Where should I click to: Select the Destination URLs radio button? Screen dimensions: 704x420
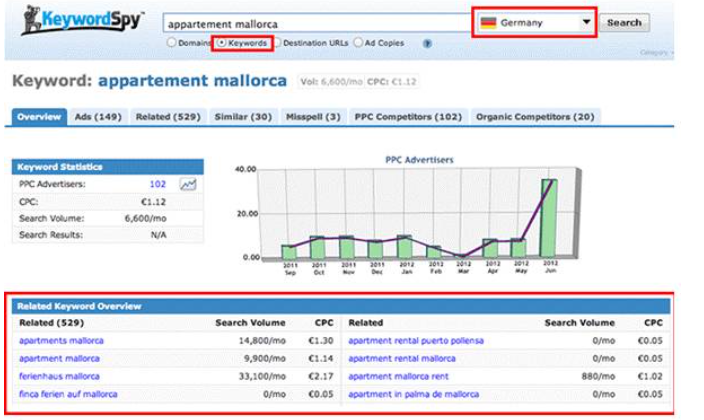(277, 43)
